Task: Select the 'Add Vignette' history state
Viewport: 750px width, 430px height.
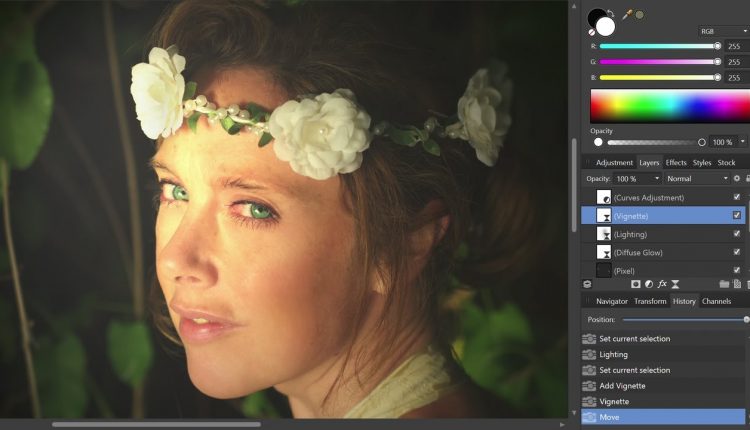Action: [665, 386]
